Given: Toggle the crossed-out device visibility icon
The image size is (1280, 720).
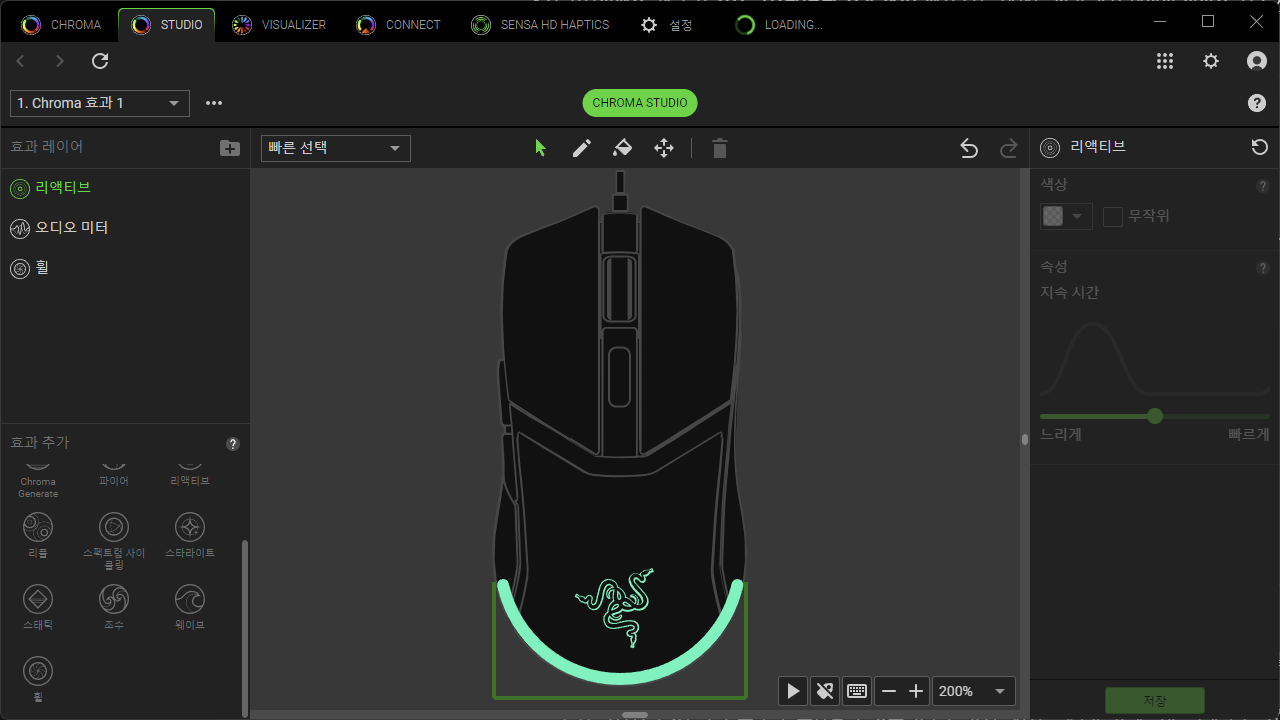Looking at the screenshot, I should click(x=824, y=691).
